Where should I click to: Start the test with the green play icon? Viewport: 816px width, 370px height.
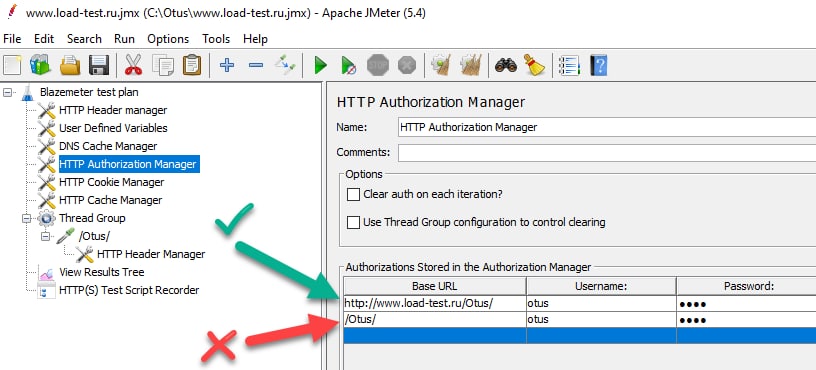(x=321, y=66)
